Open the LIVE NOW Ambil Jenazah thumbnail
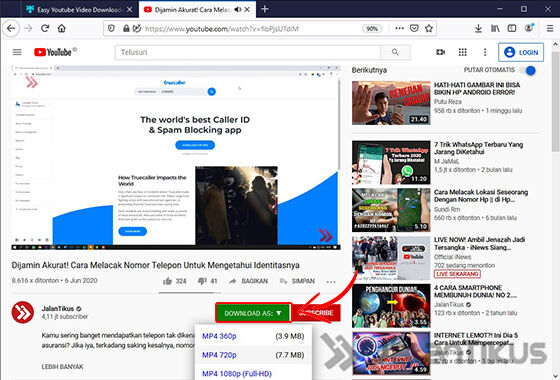Image resolution: width=560 pixels, height=380 pixels. coord(391,258)
